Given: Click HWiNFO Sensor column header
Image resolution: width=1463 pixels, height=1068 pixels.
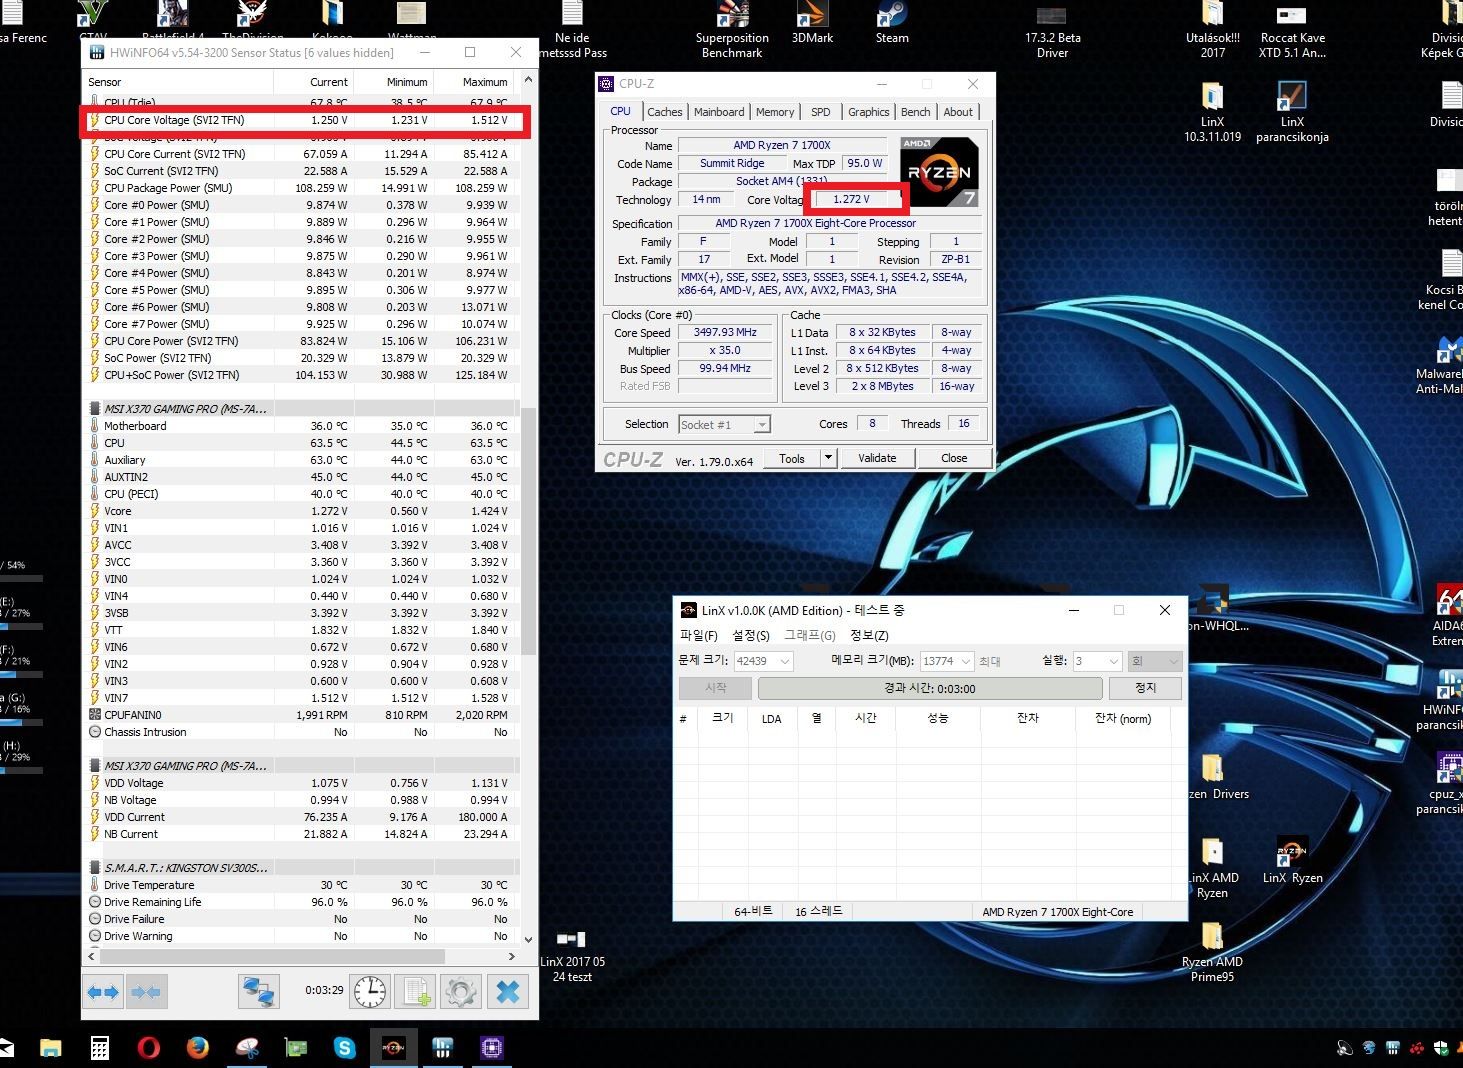Looking at the screenshot, I should point(177,82).
